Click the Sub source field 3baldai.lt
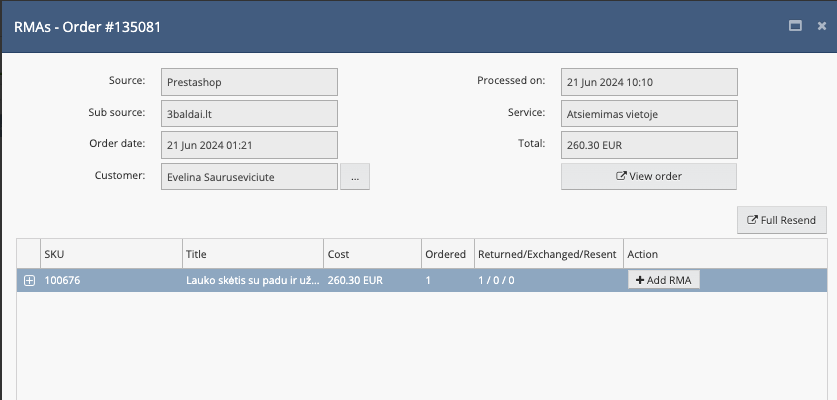This screenshot has width=837, height=400. pyautogui.click(x=249, y=114)
